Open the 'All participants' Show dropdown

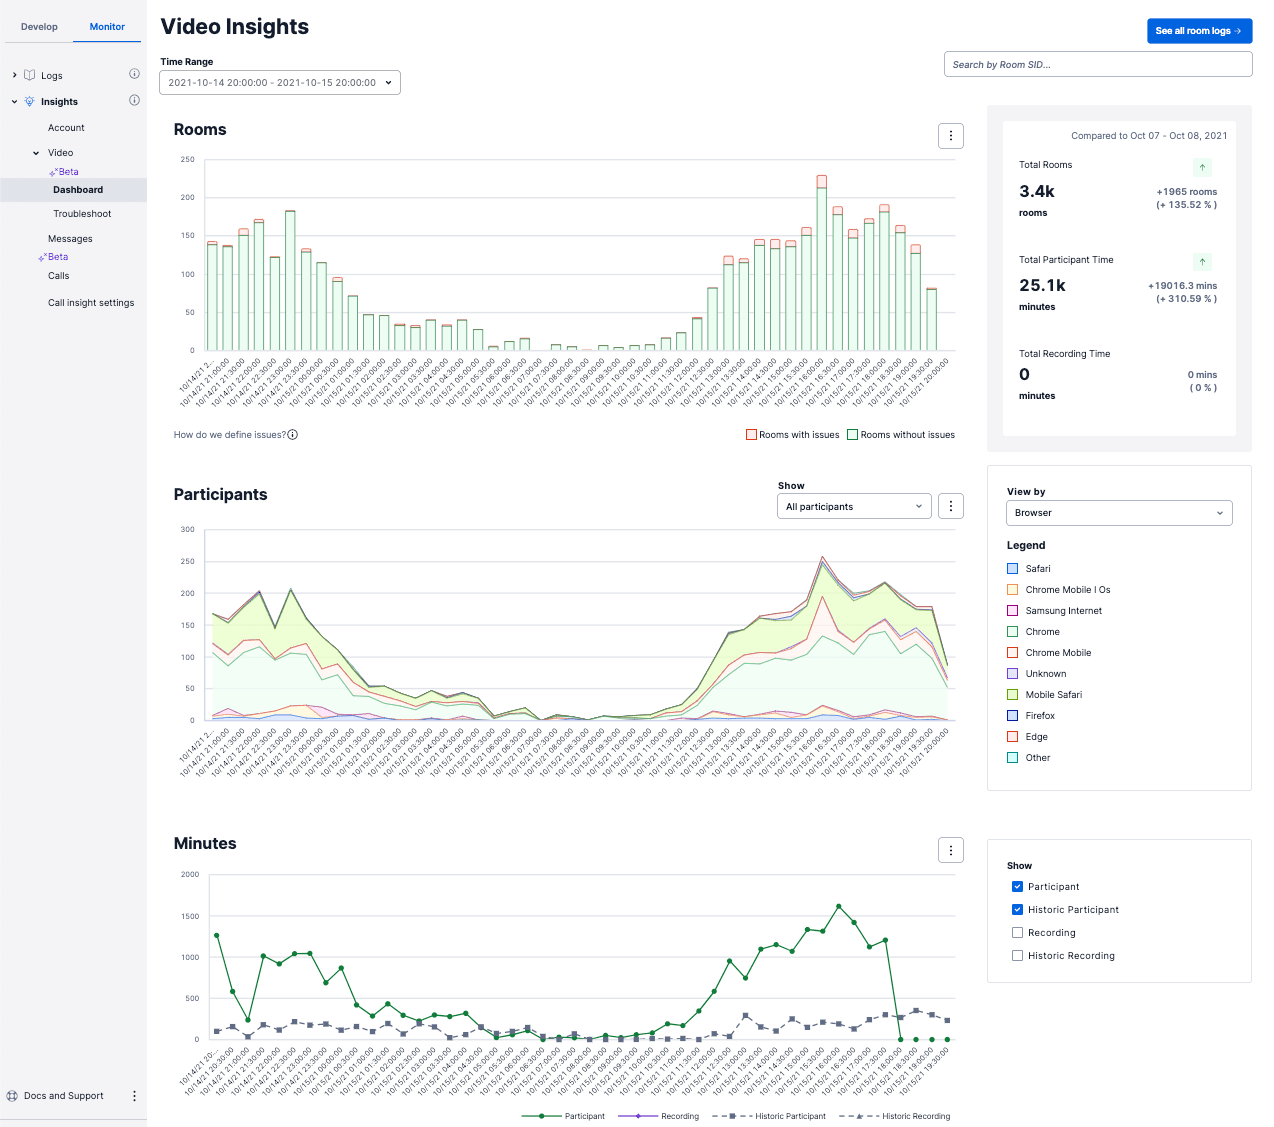(x=853, y=506)
